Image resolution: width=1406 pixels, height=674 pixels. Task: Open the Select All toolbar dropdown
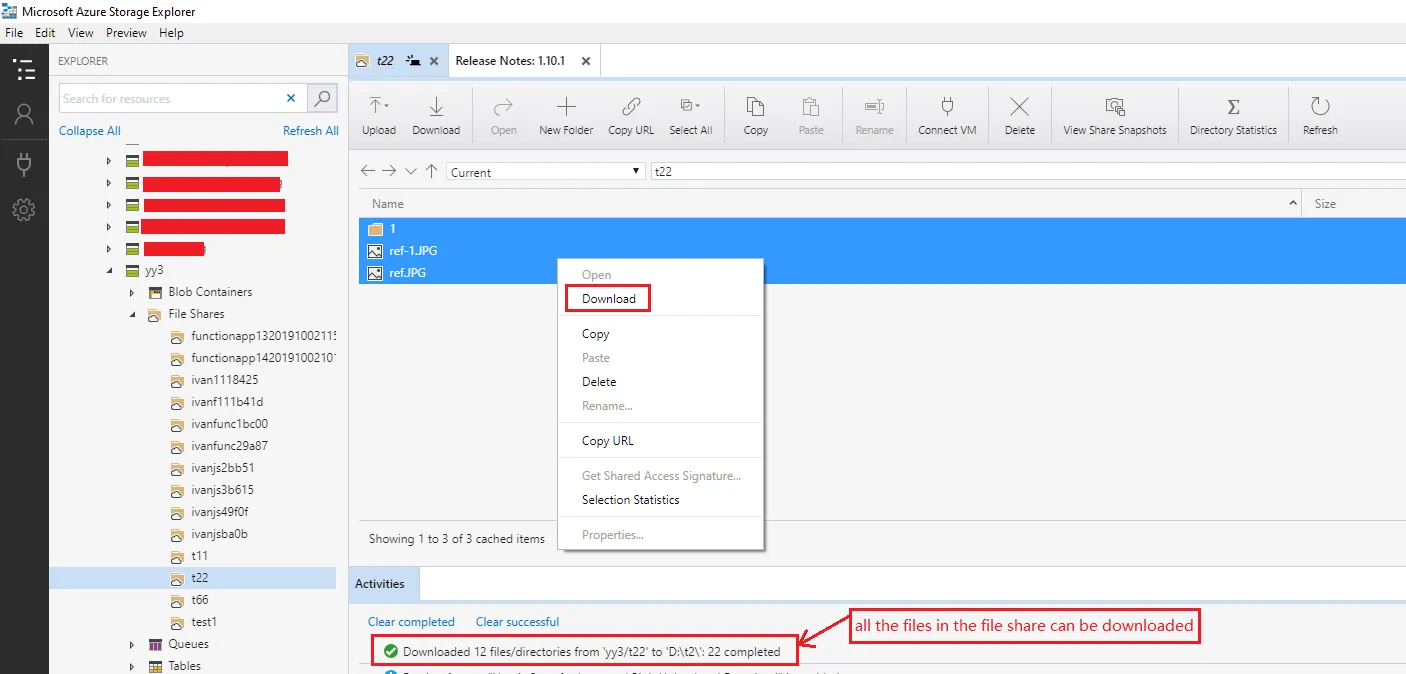(x=690, y=116)
